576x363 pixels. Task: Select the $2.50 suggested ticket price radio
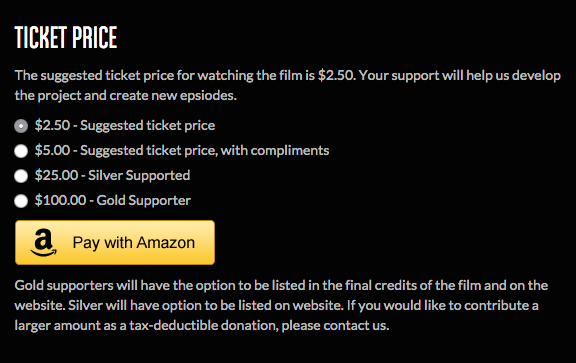pyautogui.click(x=21, y=126)
